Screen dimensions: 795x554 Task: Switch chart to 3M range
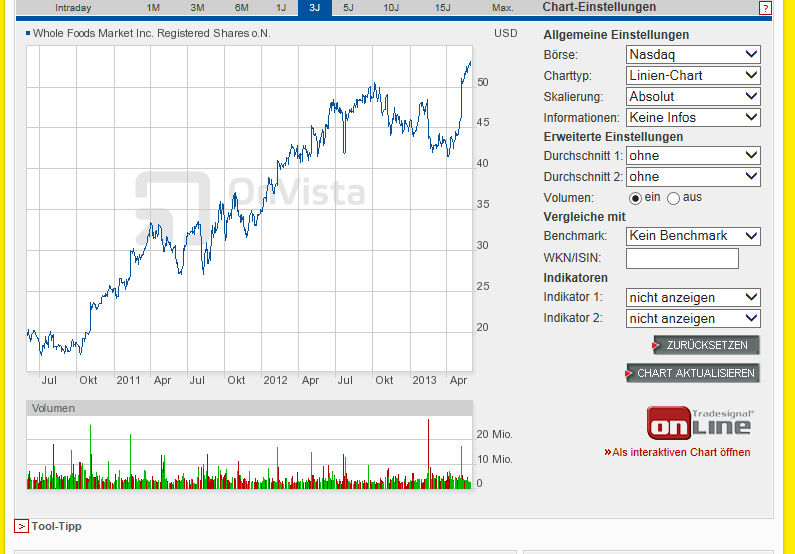click(x=197, y=8)
